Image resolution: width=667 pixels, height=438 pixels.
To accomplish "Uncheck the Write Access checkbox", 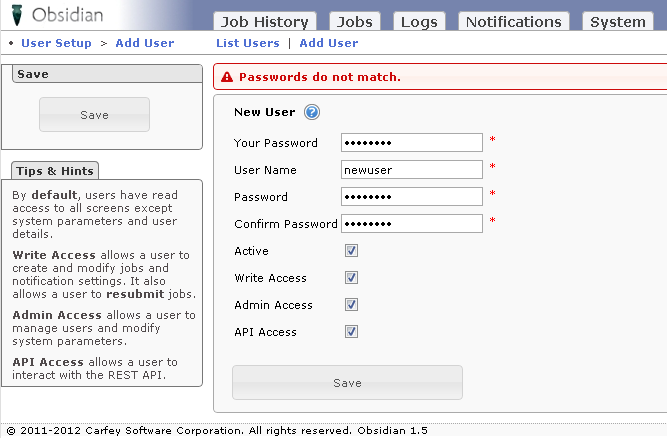I will [351, 278].
